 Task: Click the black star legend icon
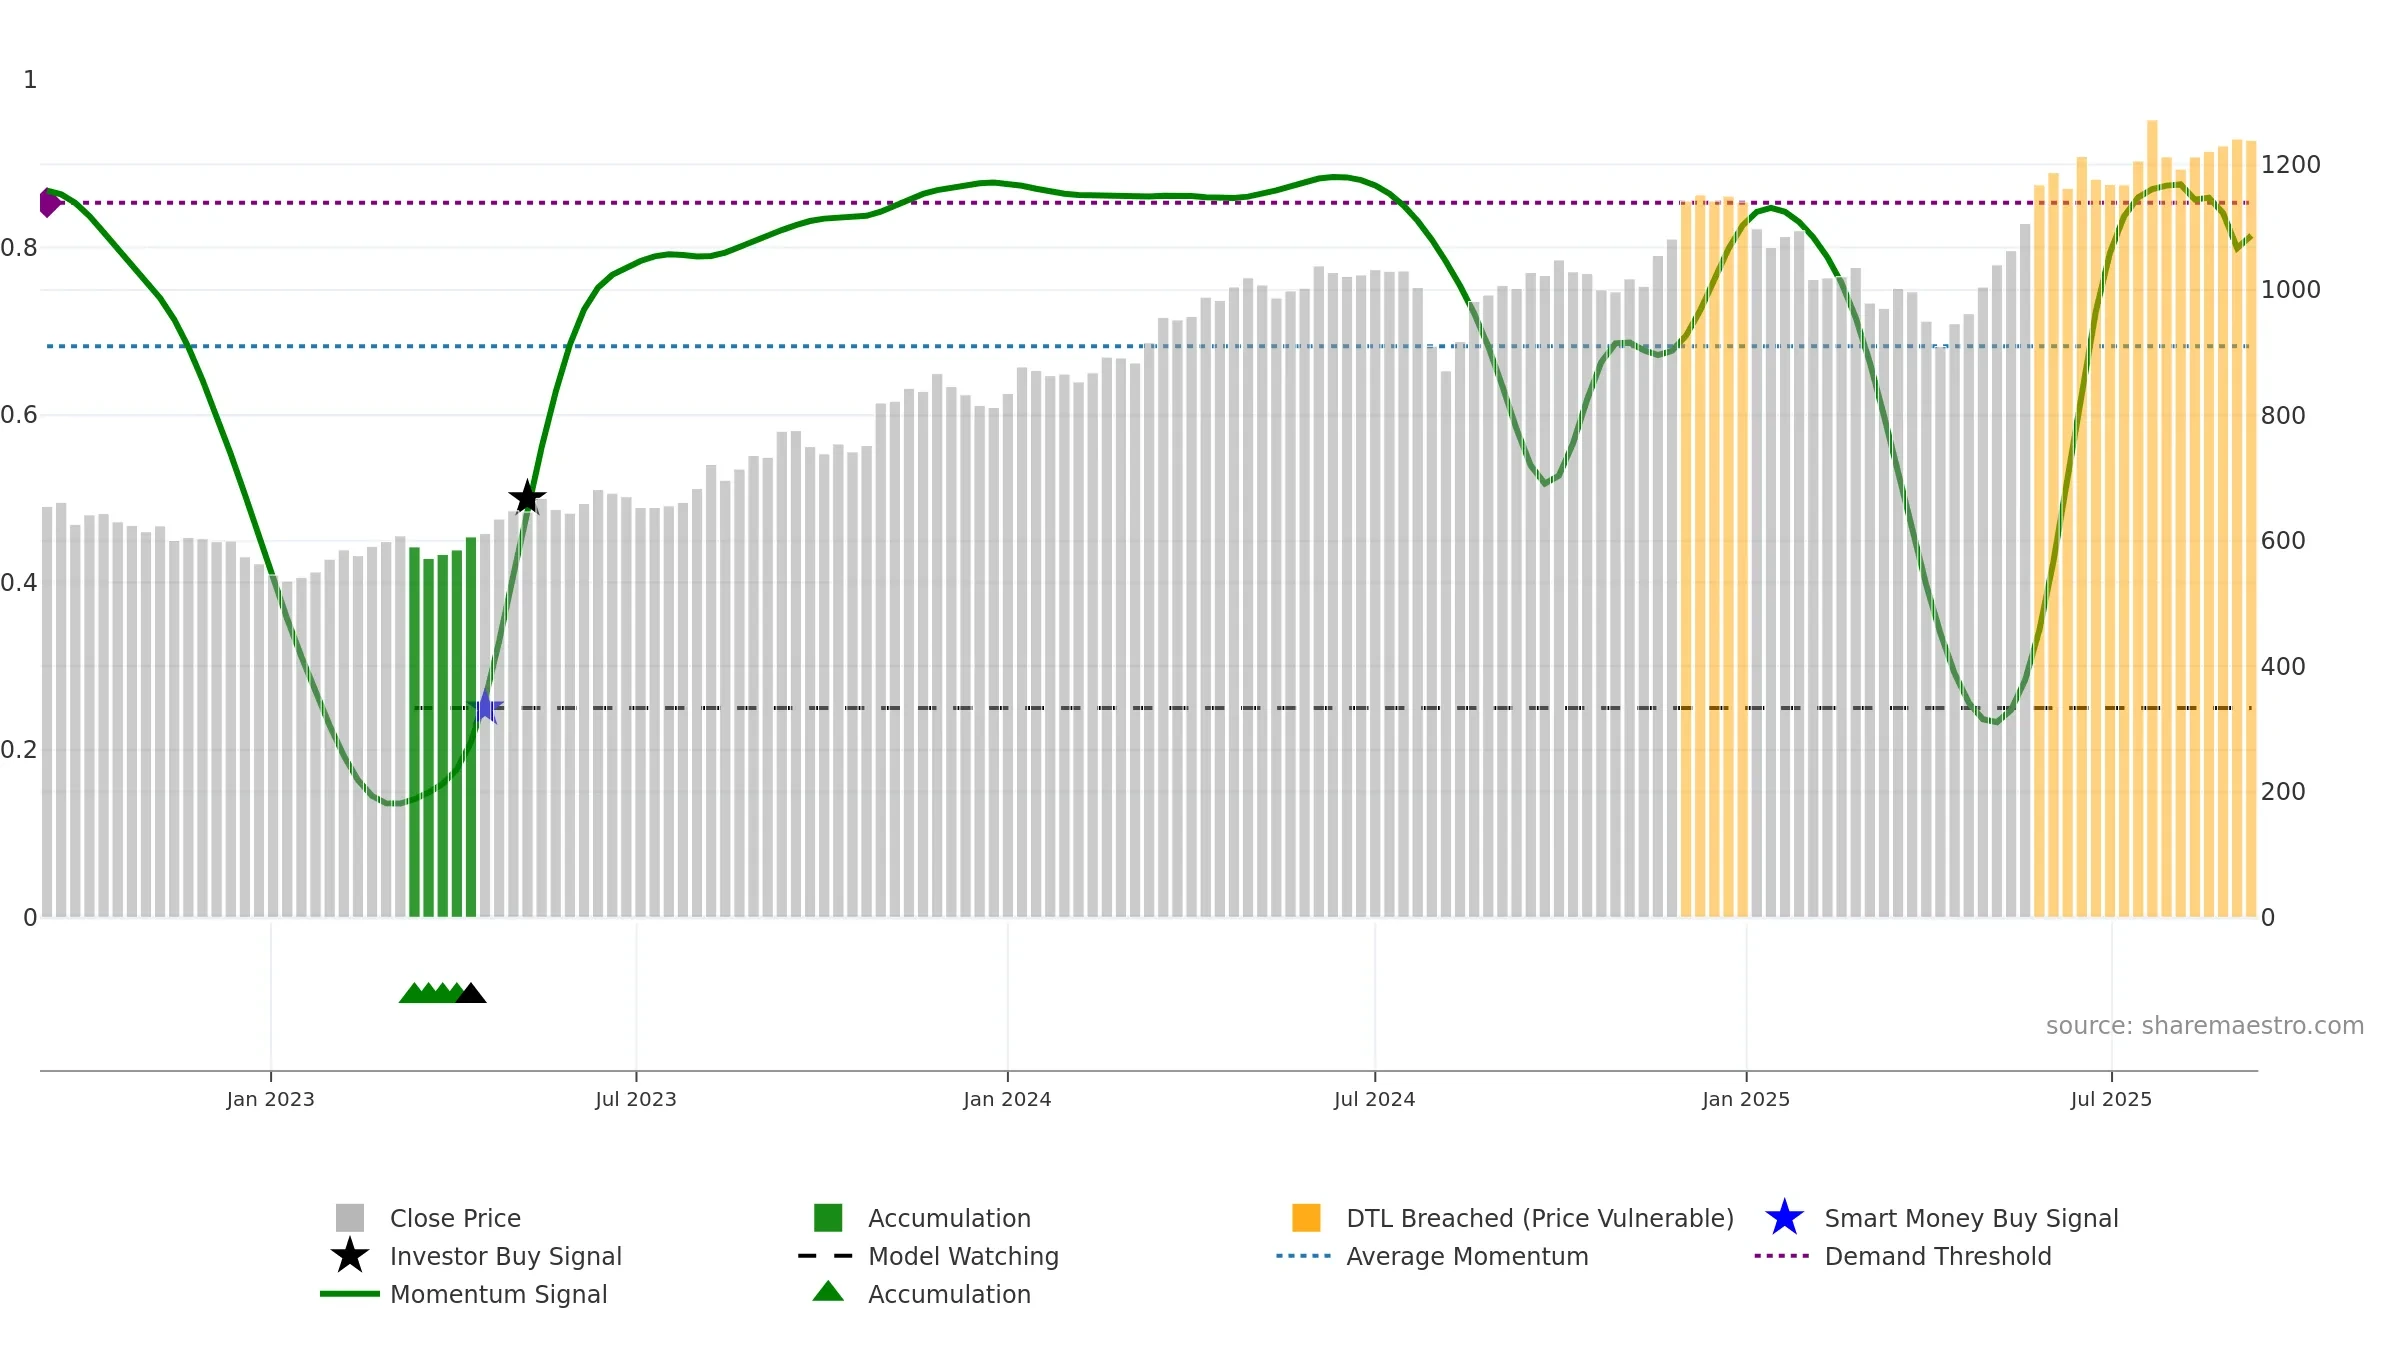(350, 1255)
